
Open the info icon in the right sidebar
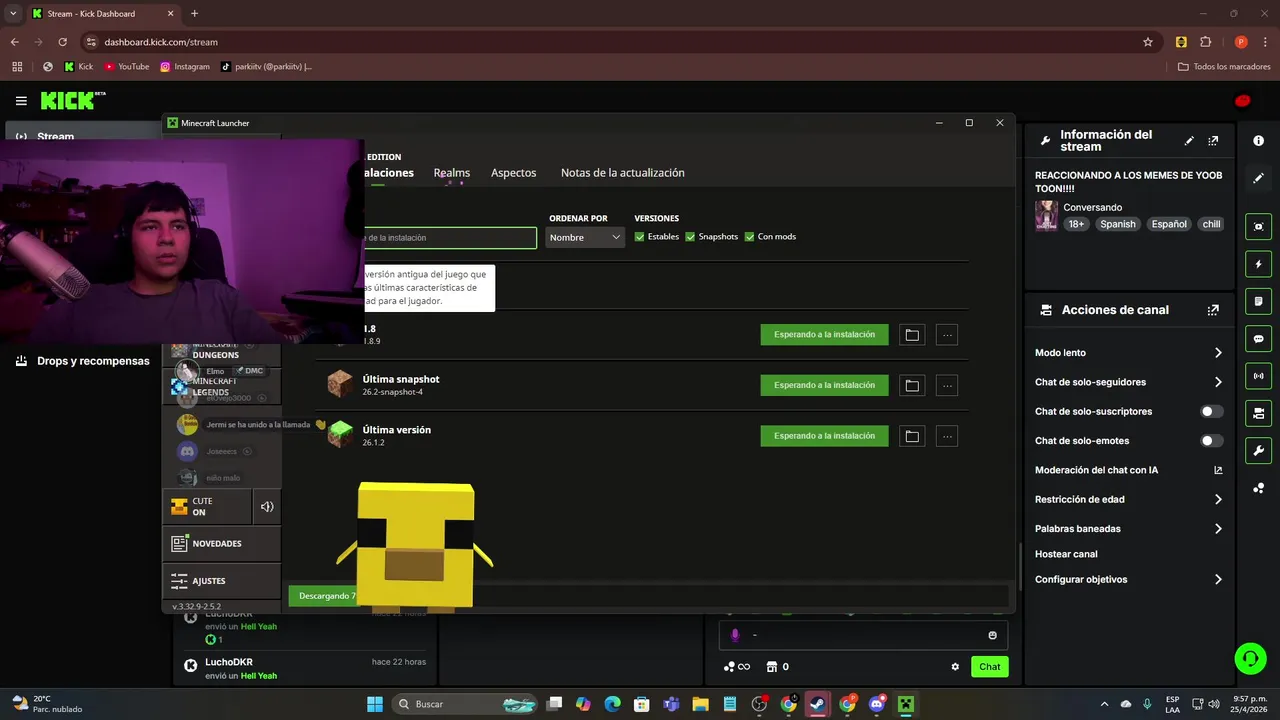click(1258, 141)
